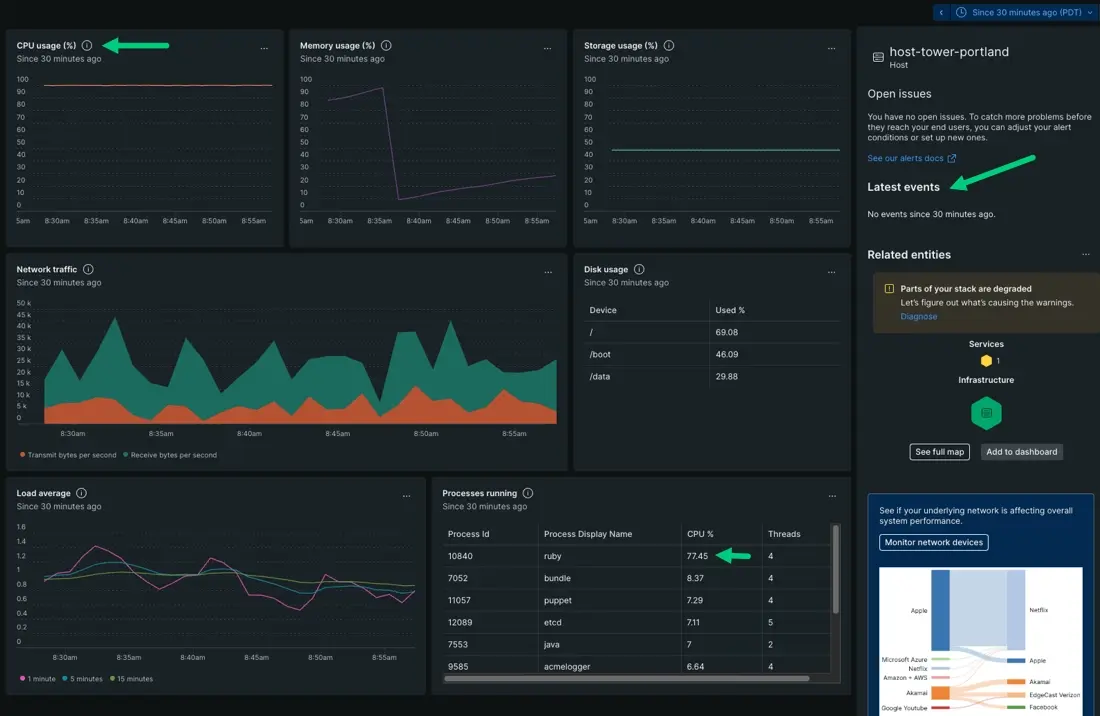The image size is (1100, 716).
Task: Click the Processes running info icon
Action: [x=527, y=494]
